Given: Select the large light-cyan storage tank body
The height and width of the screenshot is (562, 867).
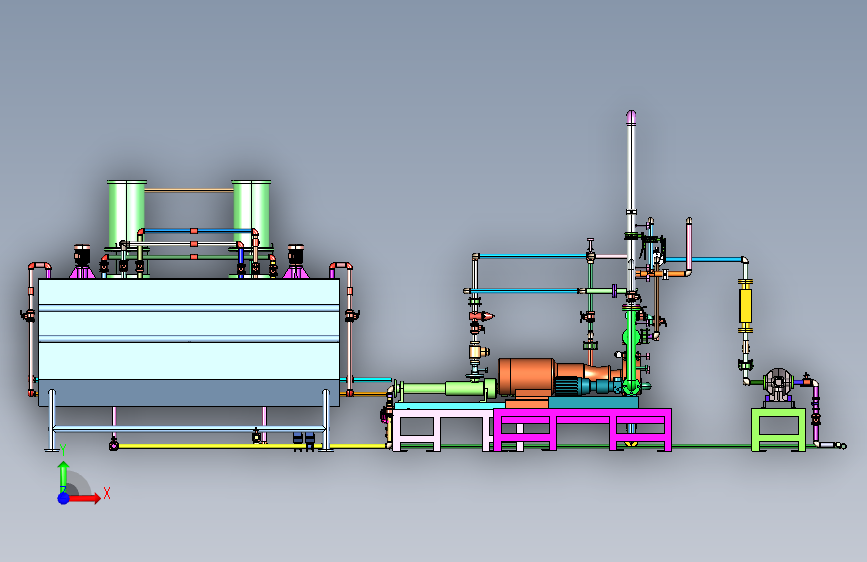Looking at the screenshot, I should pos(189,329).
